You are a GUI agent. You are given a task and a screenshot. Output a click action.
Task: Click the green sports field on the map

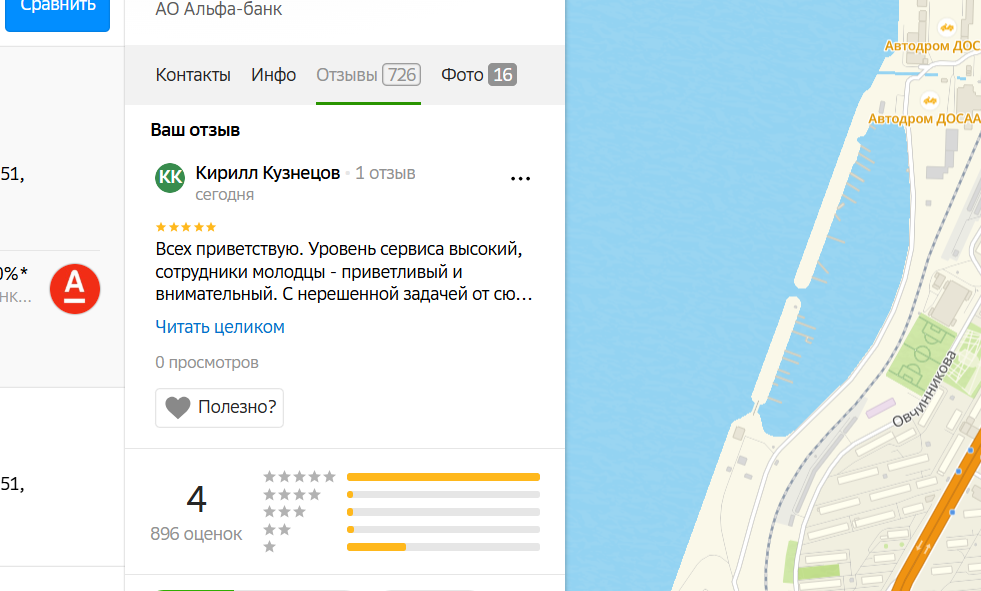pyautogui.click(x=921, y=354)
